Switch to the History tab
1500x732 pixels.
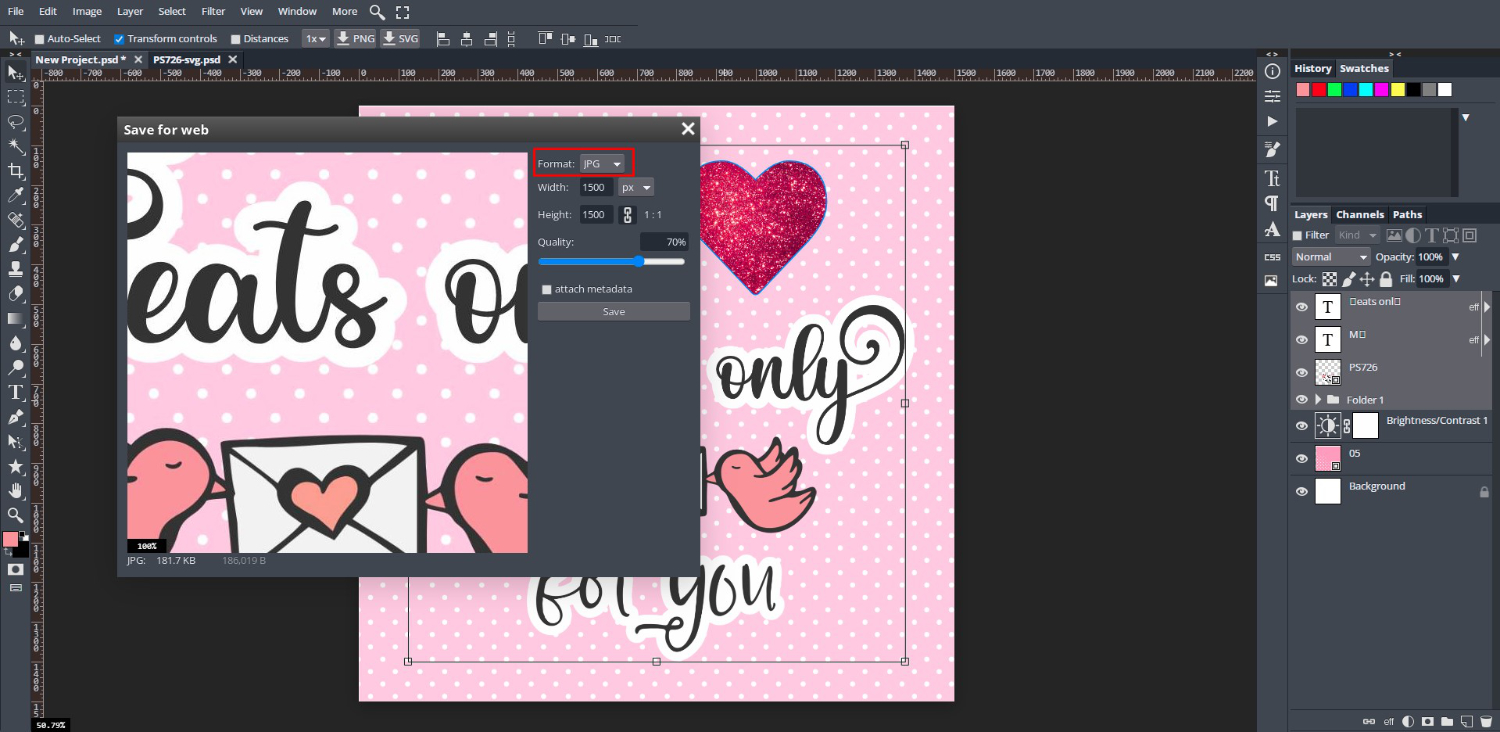pos(1313,68)
